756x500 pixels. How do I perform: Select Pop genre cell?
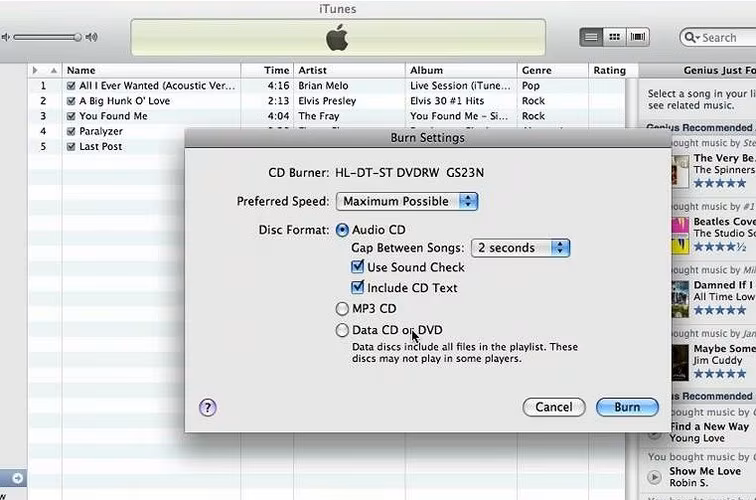(x=530, y=86)
